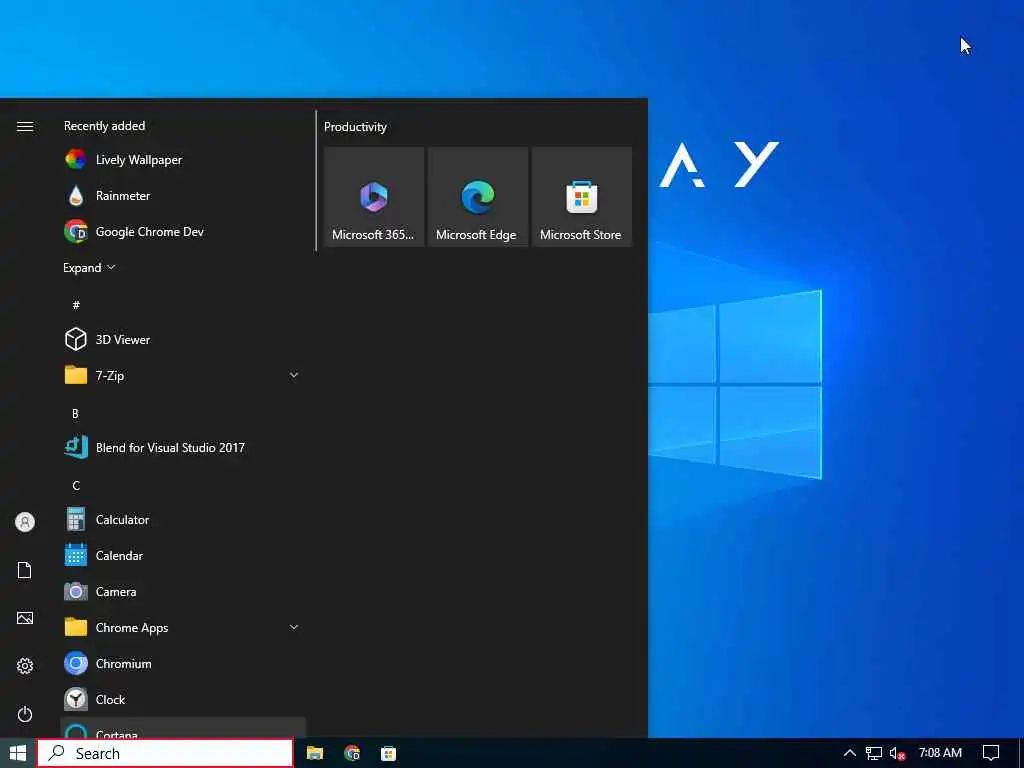Expand the Start menu hamburger button
The image size is (1024, 768).
coord(25,127)
